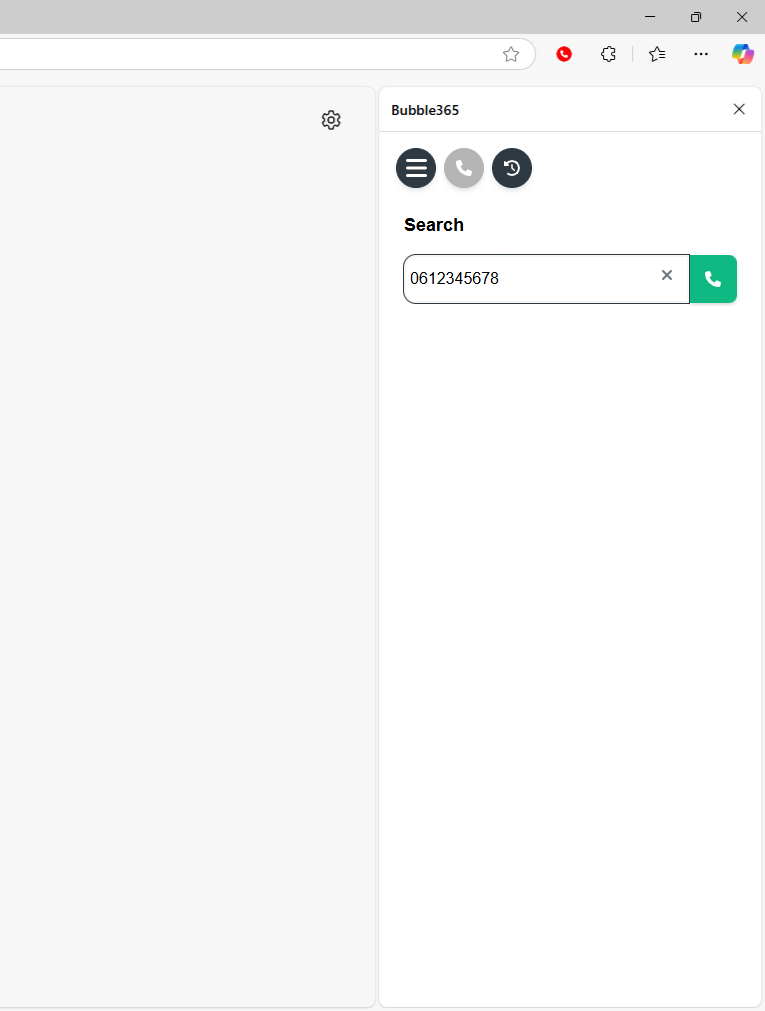Screen dimensions: 765x1011
Task: Click the red Bubble365 extension icon
Action: tap(564, 54)
